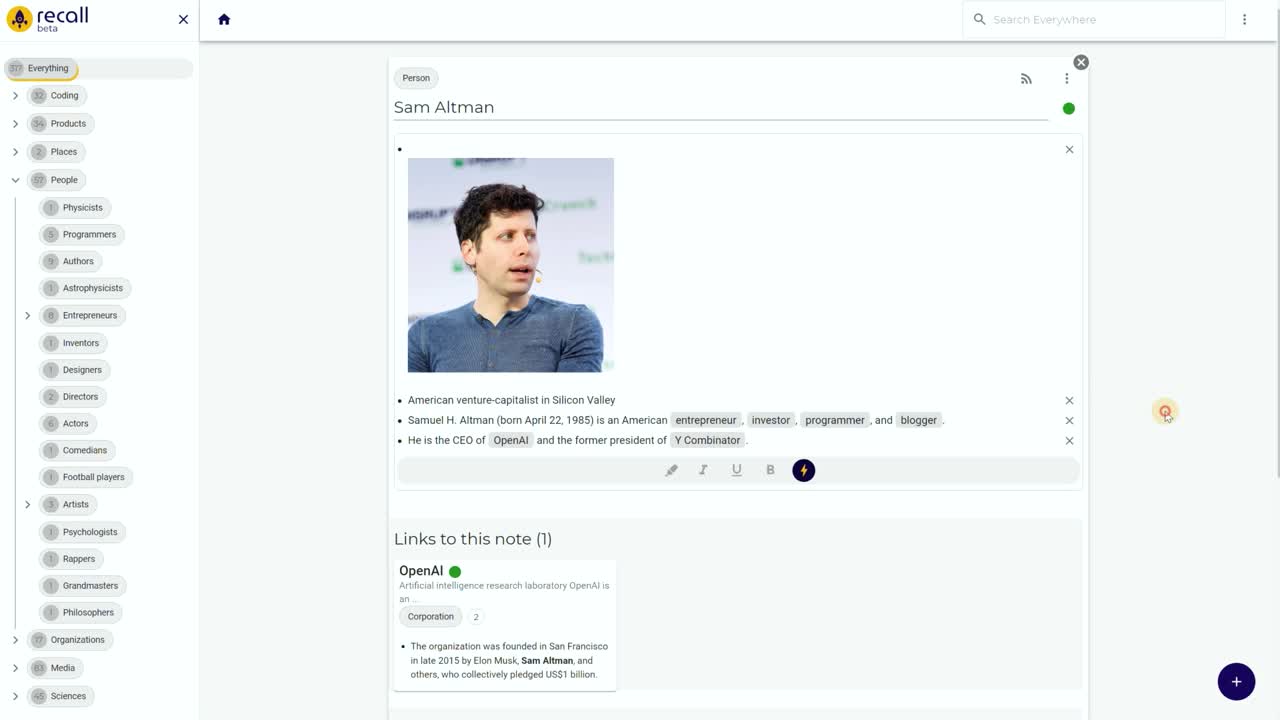Follow the 'programmer' link tag
Image resolution: width=1280 pixels, height=720 pixels.
click(835, 420)
